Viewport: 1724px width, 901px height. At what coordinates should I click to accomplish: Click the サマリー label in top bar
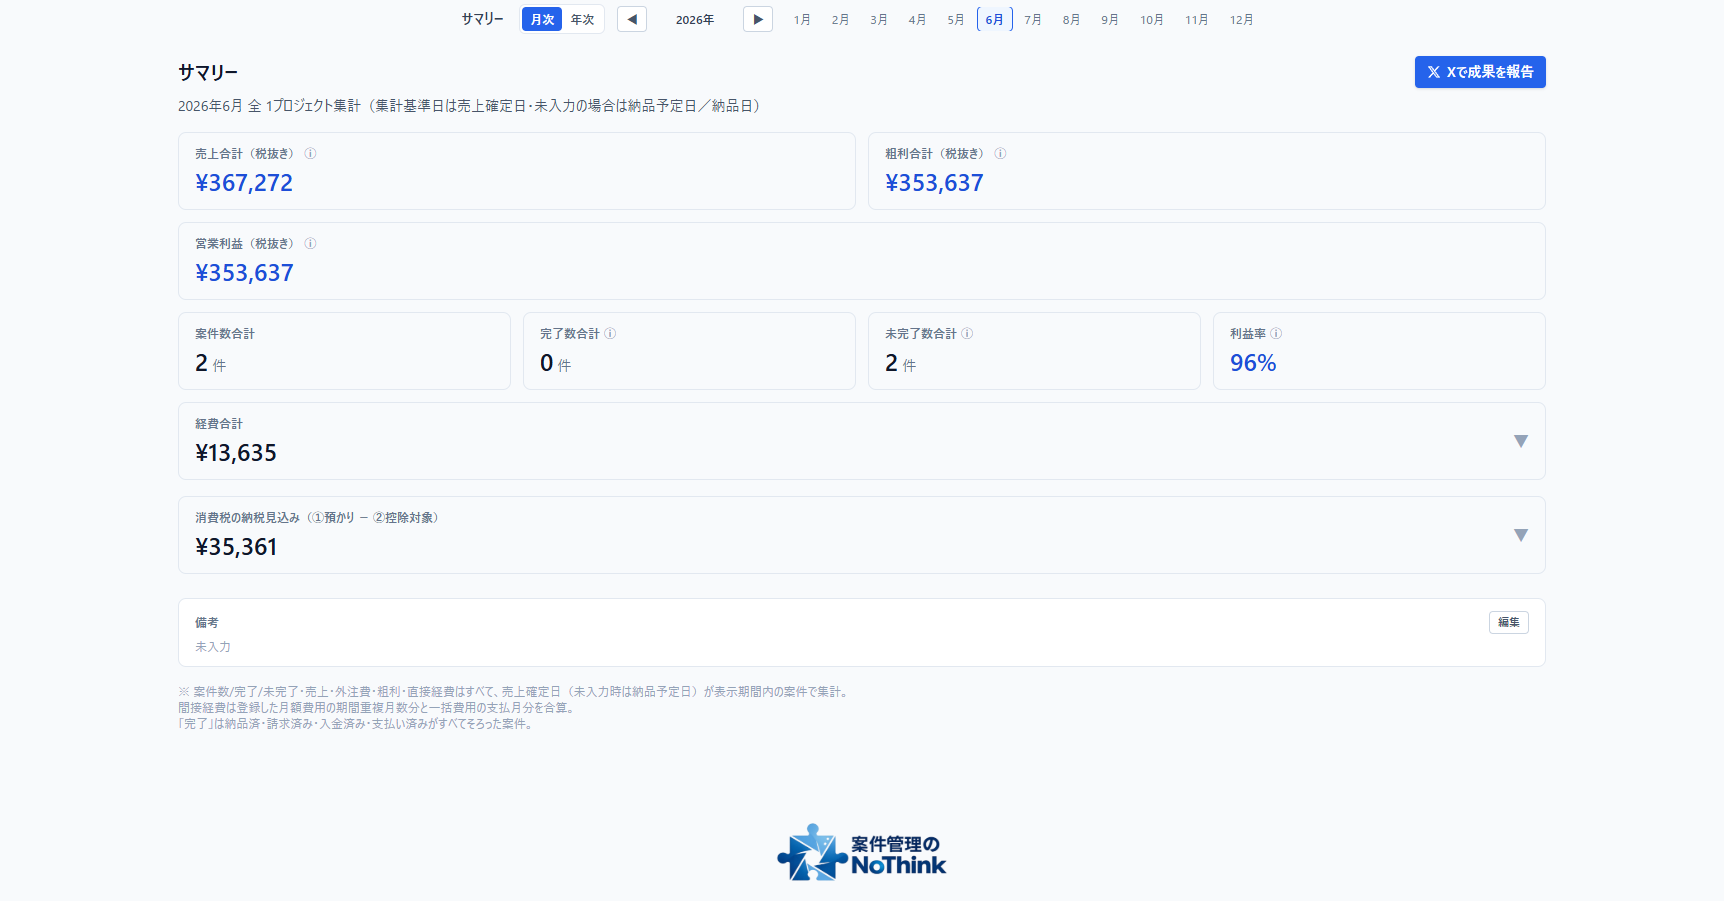pos(482,19)
